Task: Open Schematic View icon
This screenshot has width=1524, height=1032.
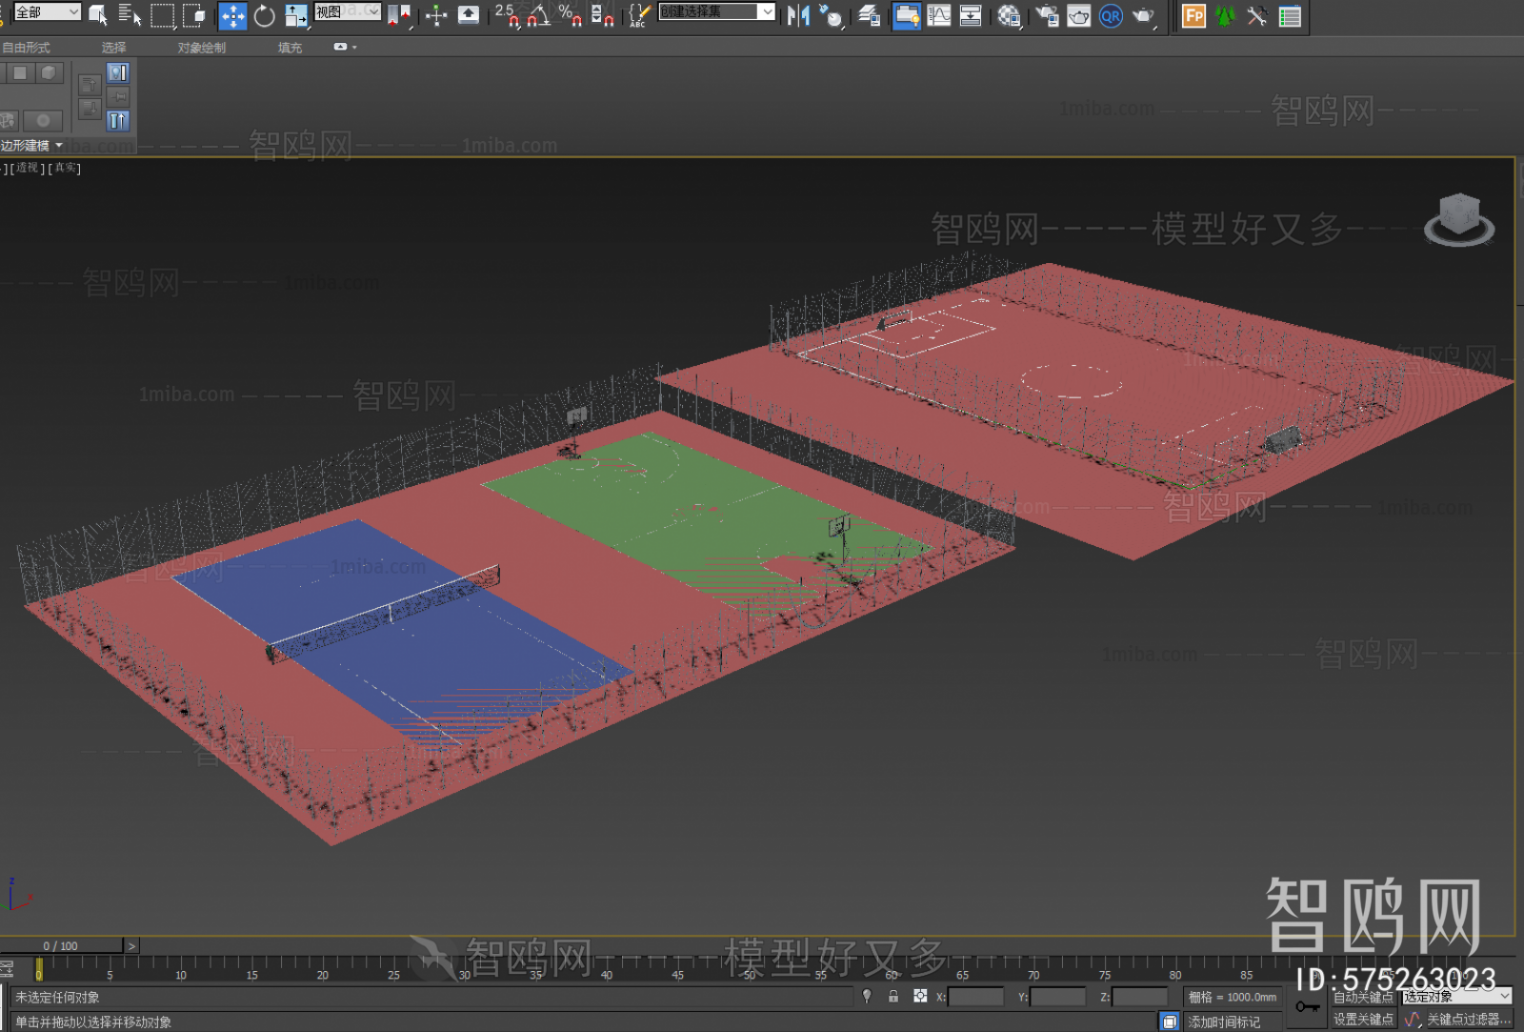Action: tap(970, 15)
